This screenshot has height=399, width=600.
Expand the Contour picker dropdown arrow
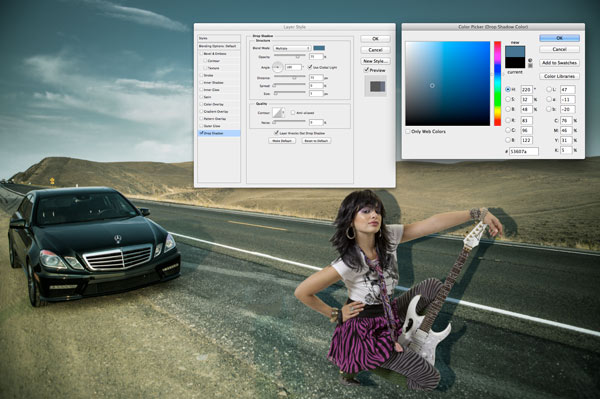(x=284, y=112)
